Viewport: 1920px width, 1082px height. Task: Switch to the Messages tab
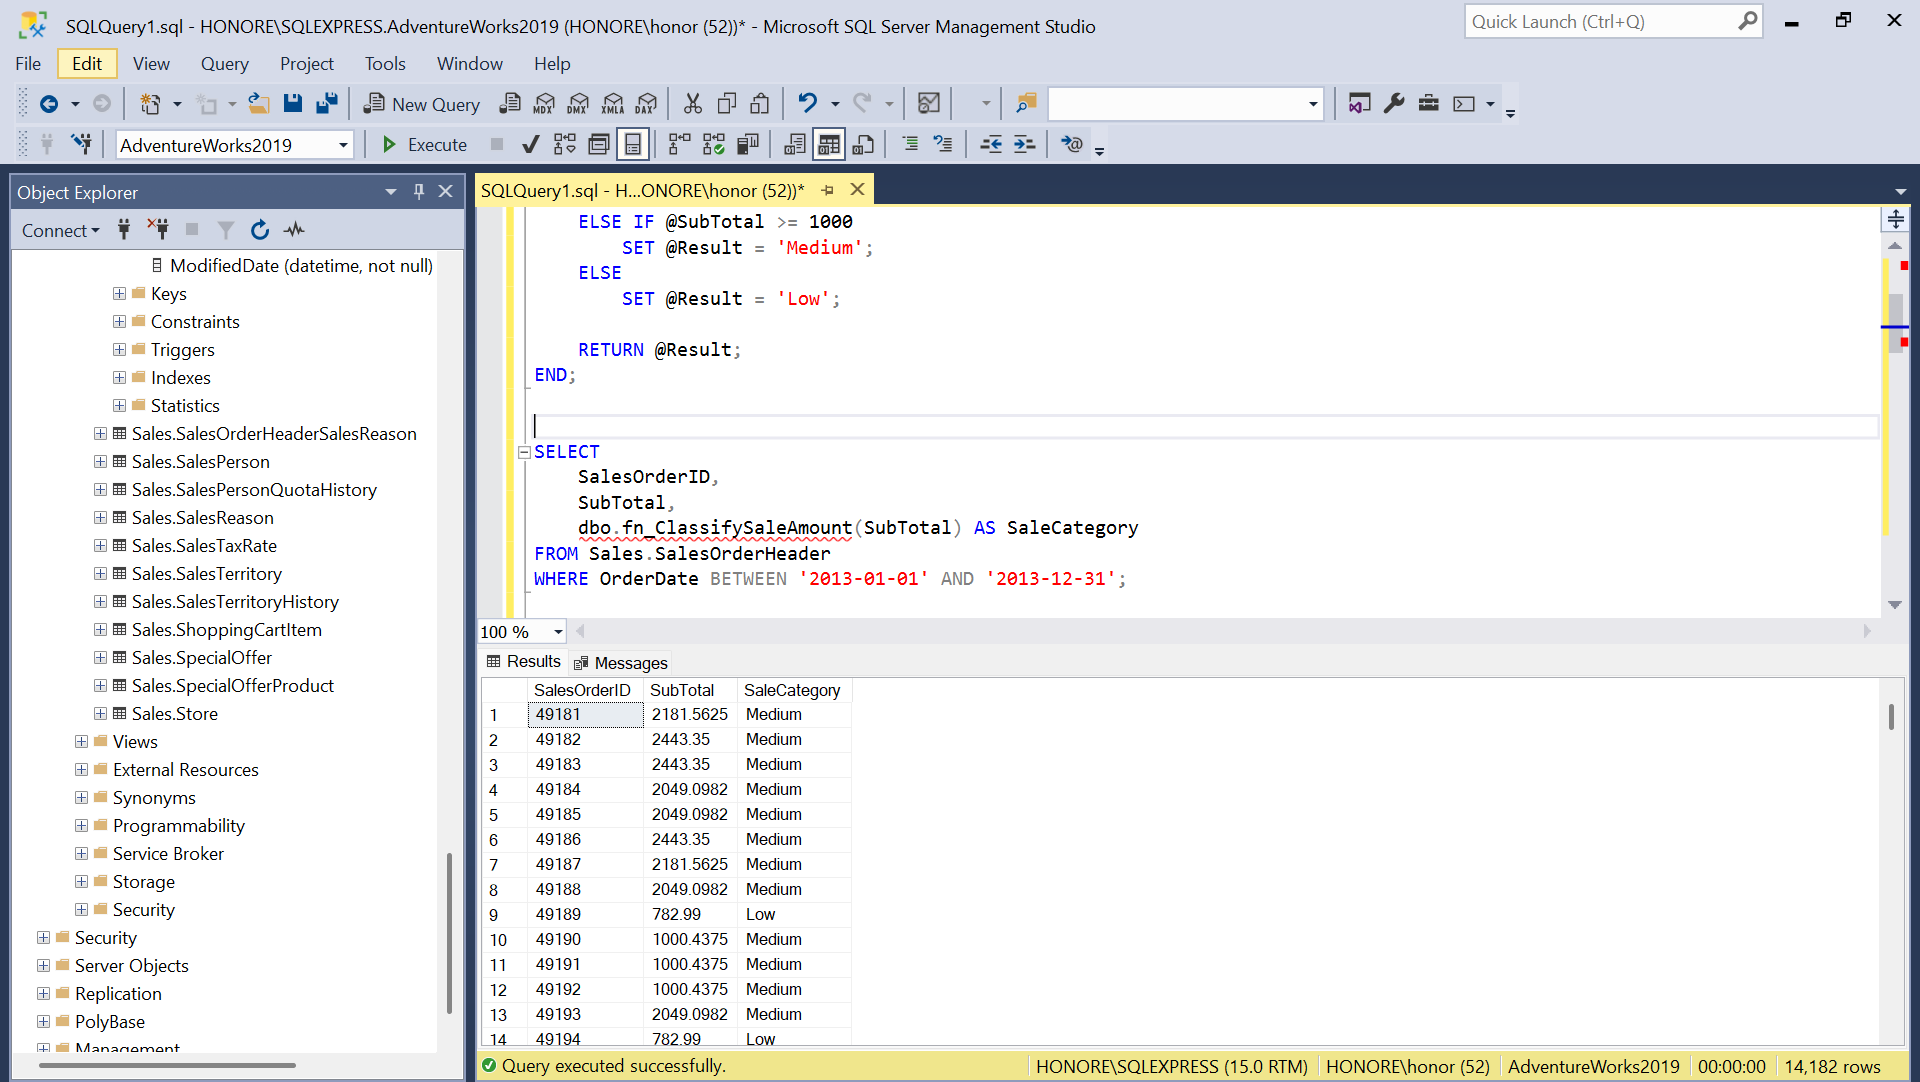click(621, 663)
